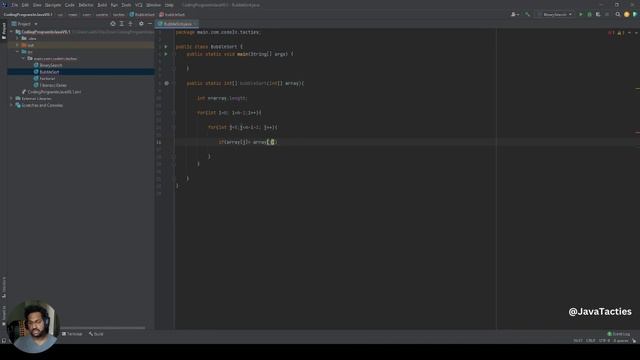This screenshot has height=360, width=640.
Task: Click the BubbleSort class breadcrumb in navigation bar
Action: (x=142, y=14)
